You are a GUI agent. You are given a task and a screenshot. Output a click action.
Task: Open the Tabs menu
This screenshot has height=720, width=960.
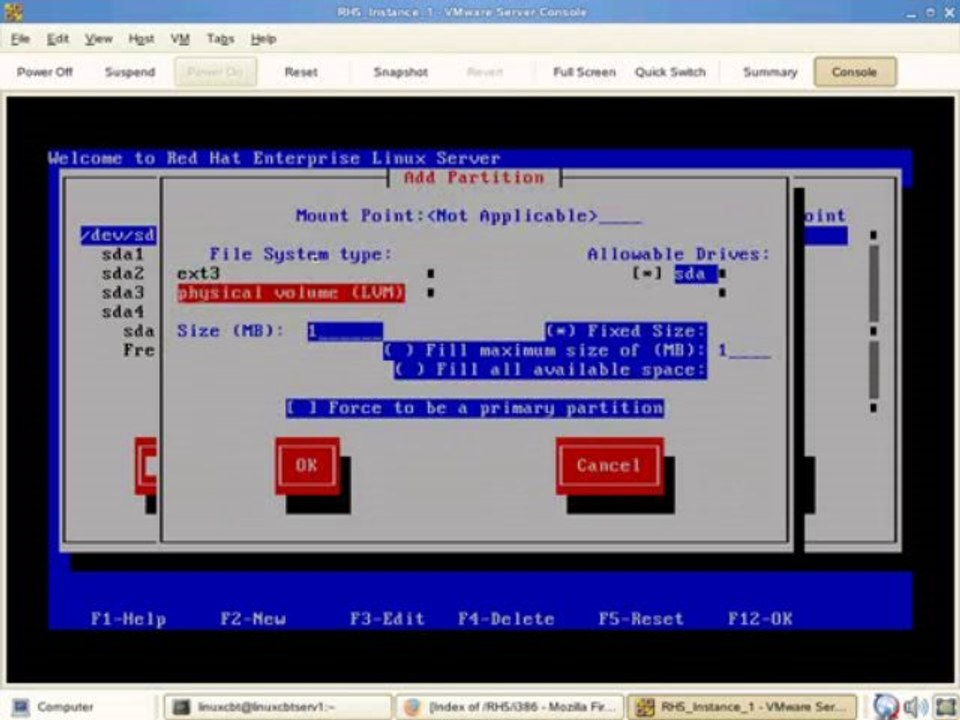[220, 39]
